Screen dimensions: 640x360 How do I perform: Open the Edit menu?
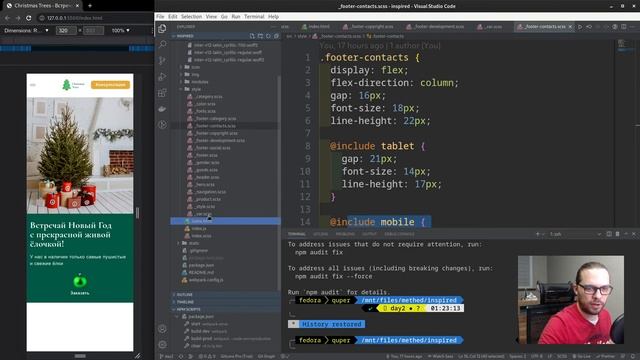pos(173,16)
